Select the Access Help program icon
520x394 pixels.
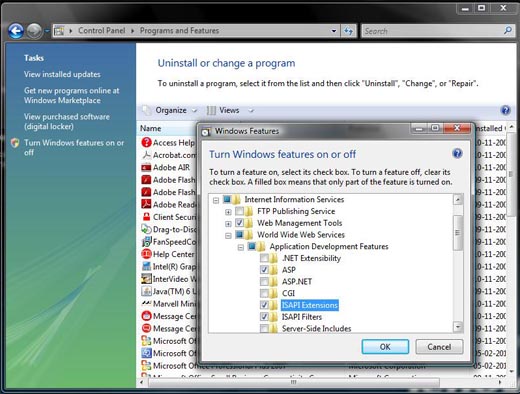click(x=146, y=142)
